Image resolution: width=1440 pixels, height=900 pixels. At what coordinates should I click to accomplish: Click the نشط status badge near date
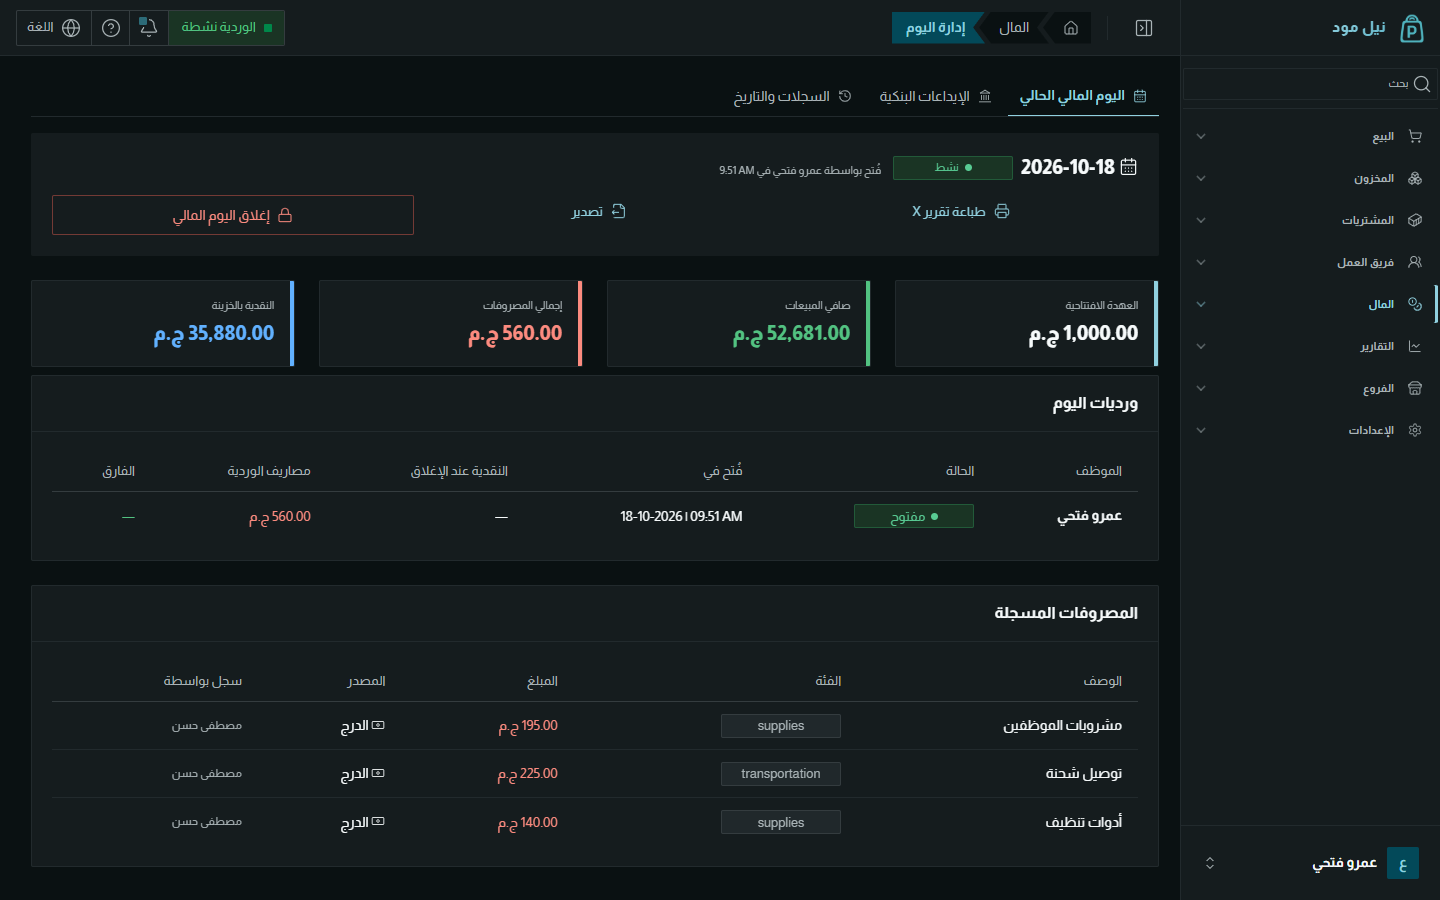[x=953, y=167]
